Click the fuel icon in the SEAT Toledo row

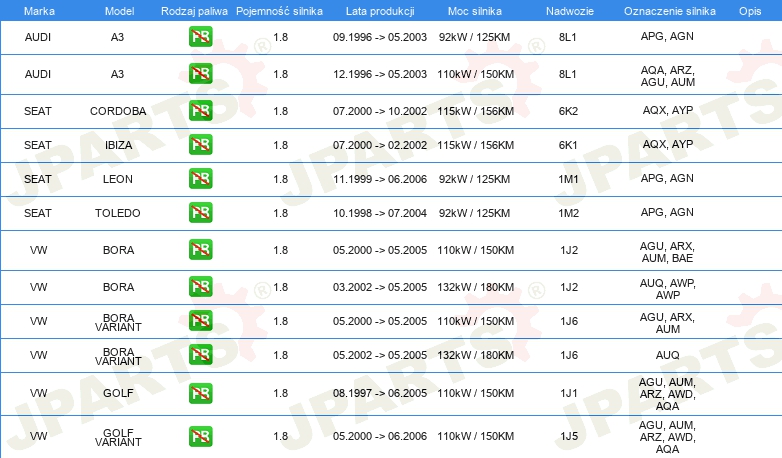tap(200, 212)
